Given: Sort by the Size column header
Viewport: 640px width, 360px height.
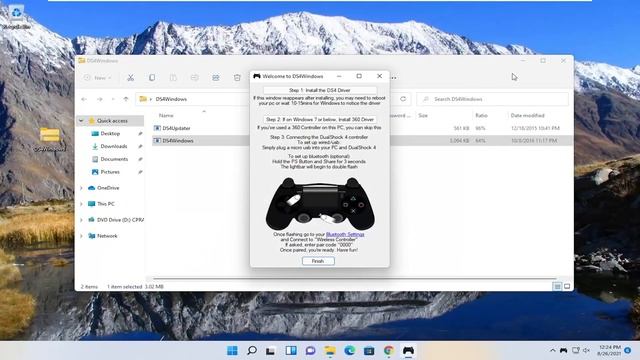Looking at the screenshot, I should click(423, 116).
